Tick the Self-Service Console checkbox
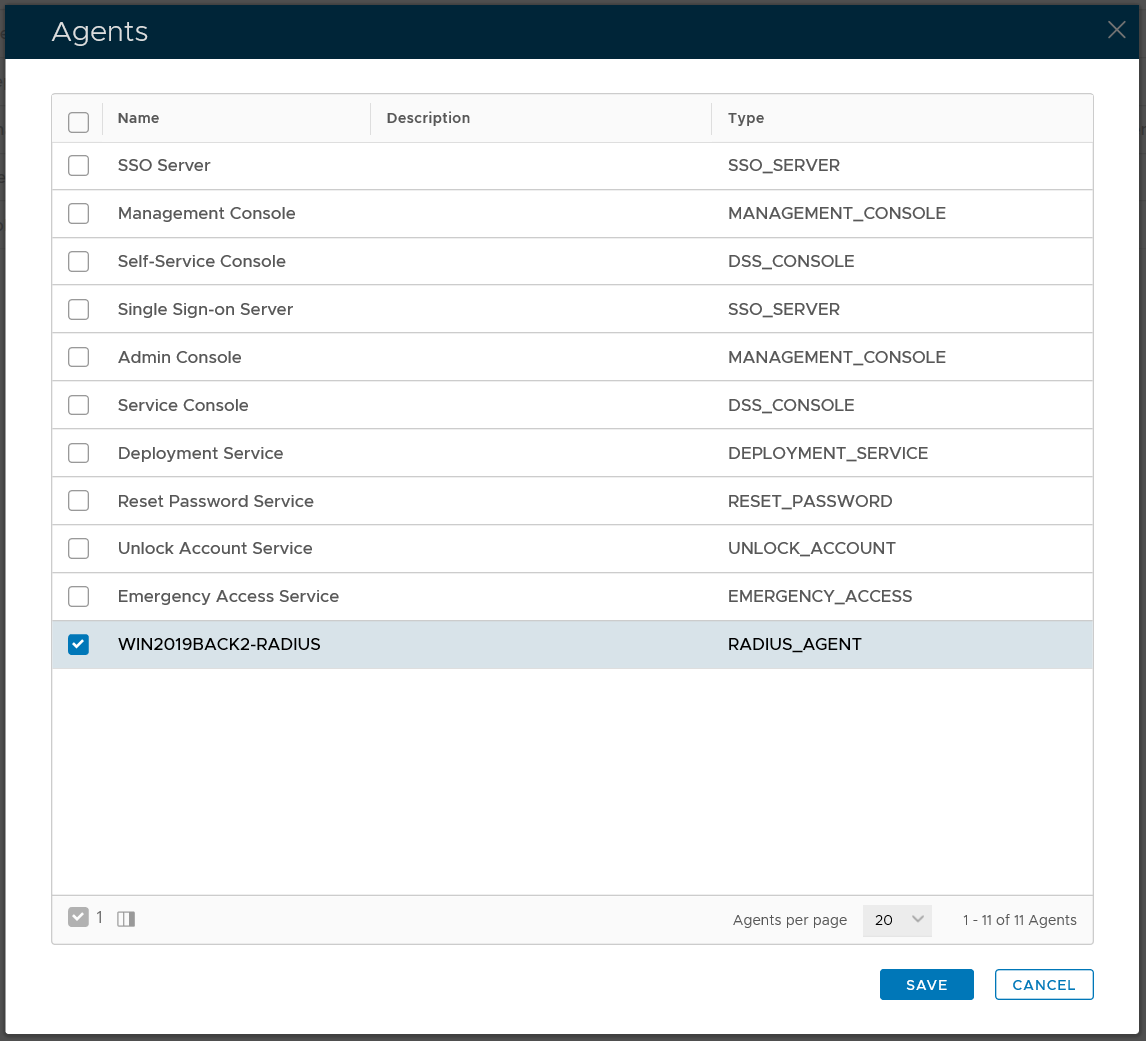 [78, 262]
